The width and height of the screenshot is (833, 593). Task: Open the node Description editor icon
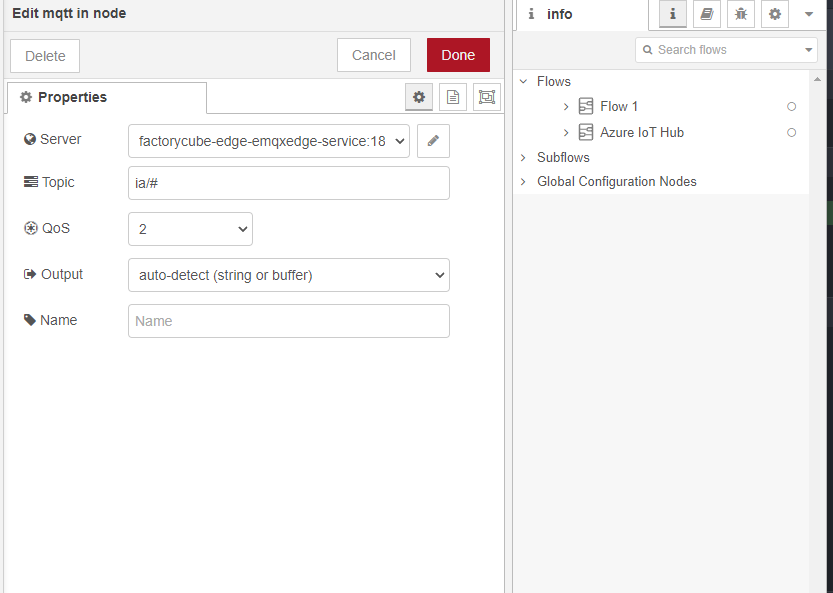pos(454,97)
